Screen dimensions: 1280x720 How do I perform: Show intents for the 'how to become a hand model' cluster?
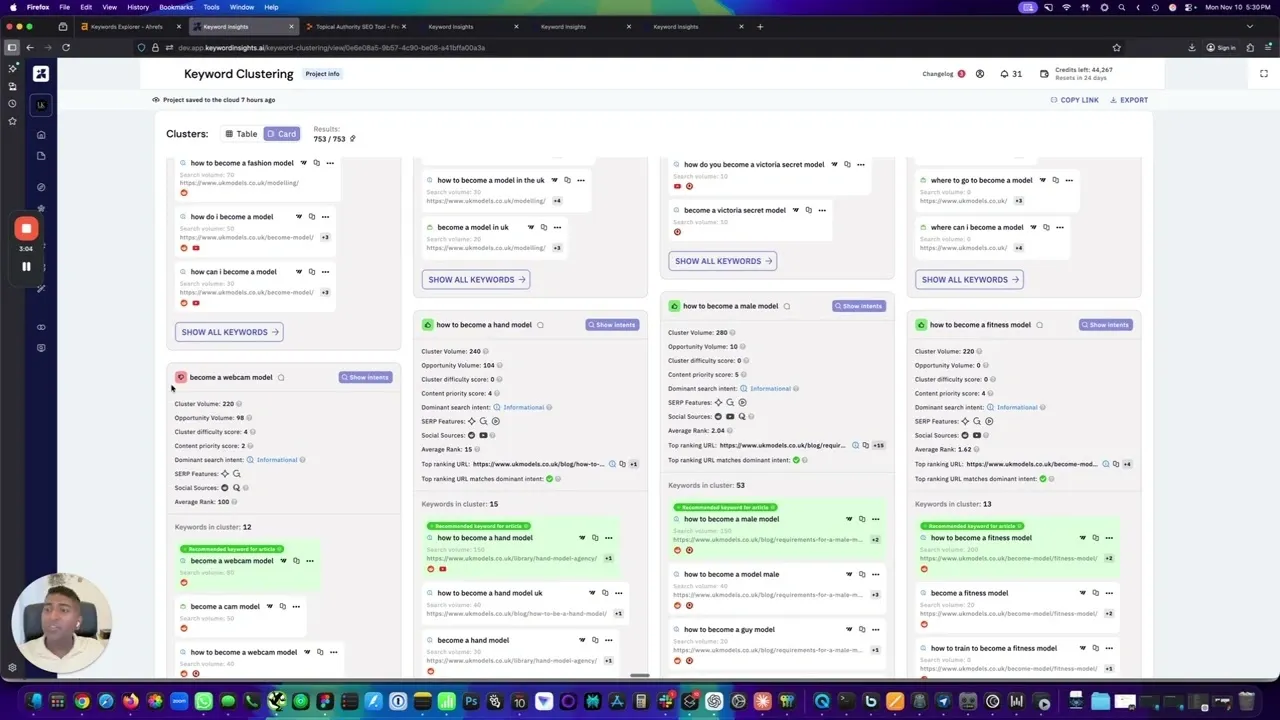[x=612, y=325]
